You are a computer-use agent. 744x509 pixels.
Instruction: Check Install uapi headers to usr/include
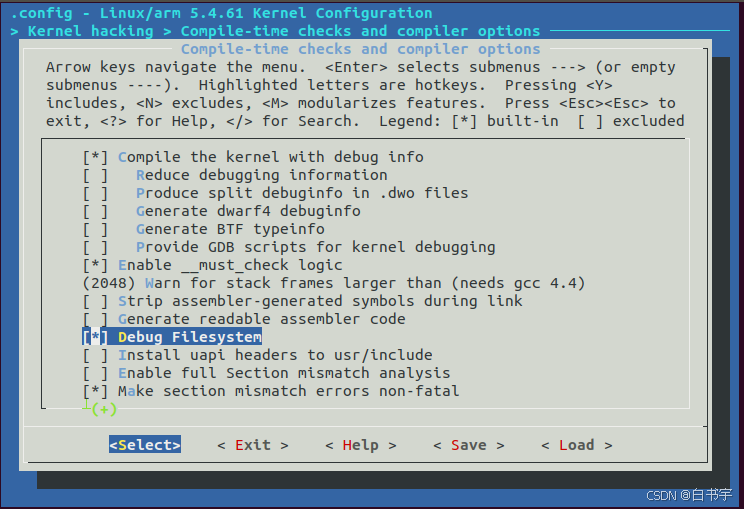pyautogui.click(x=95, y=355)
